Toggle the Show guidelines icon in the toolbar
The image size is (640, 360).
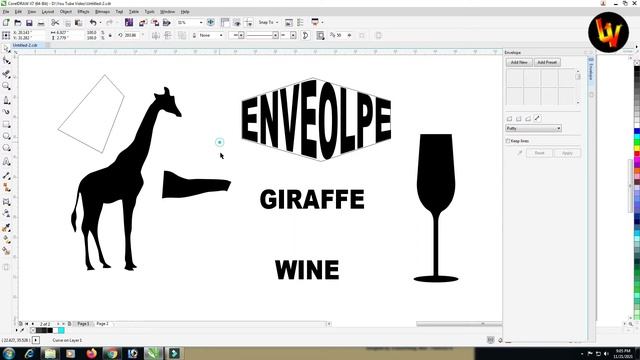[x=248, y=22]
